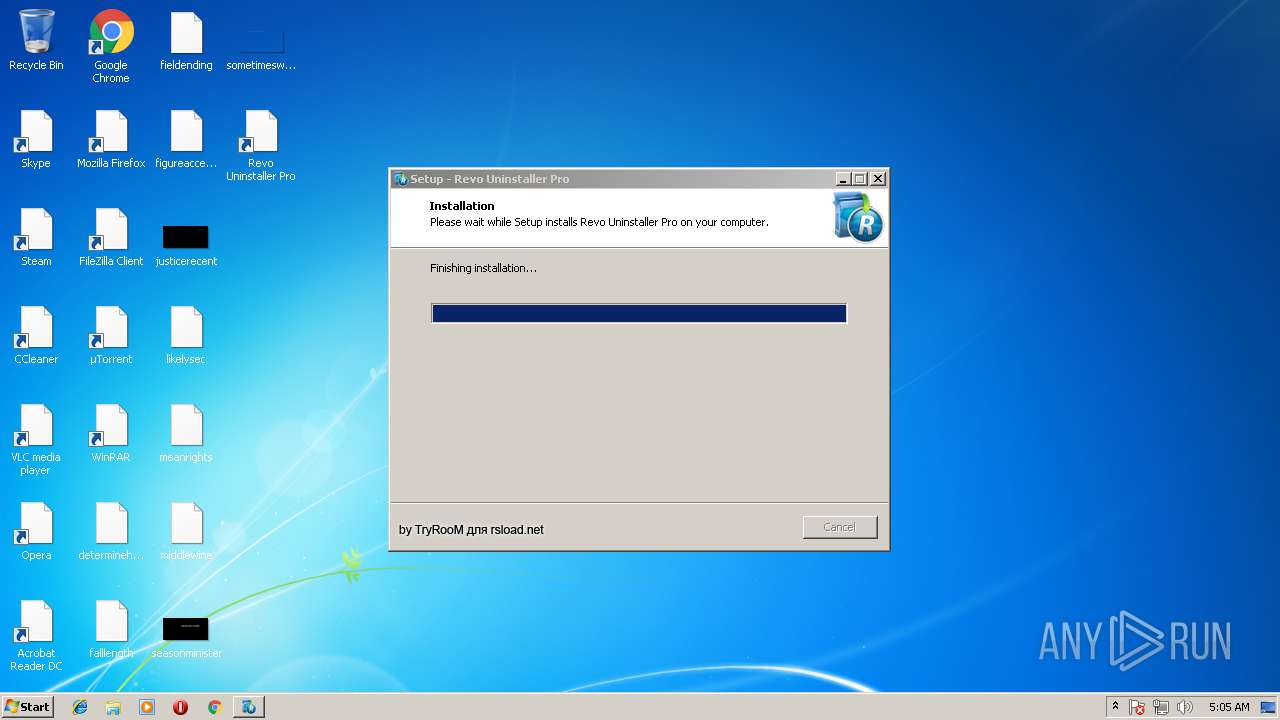Screen dimensions: 1280x720
Task: Open Action Center flag tray icon
Action: point(1137,707)
